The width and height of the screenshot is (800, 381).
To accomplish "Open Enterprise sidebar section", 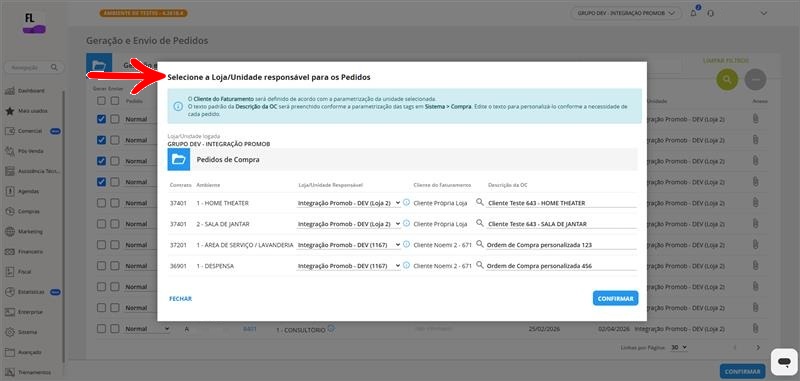I will (24, 312).
